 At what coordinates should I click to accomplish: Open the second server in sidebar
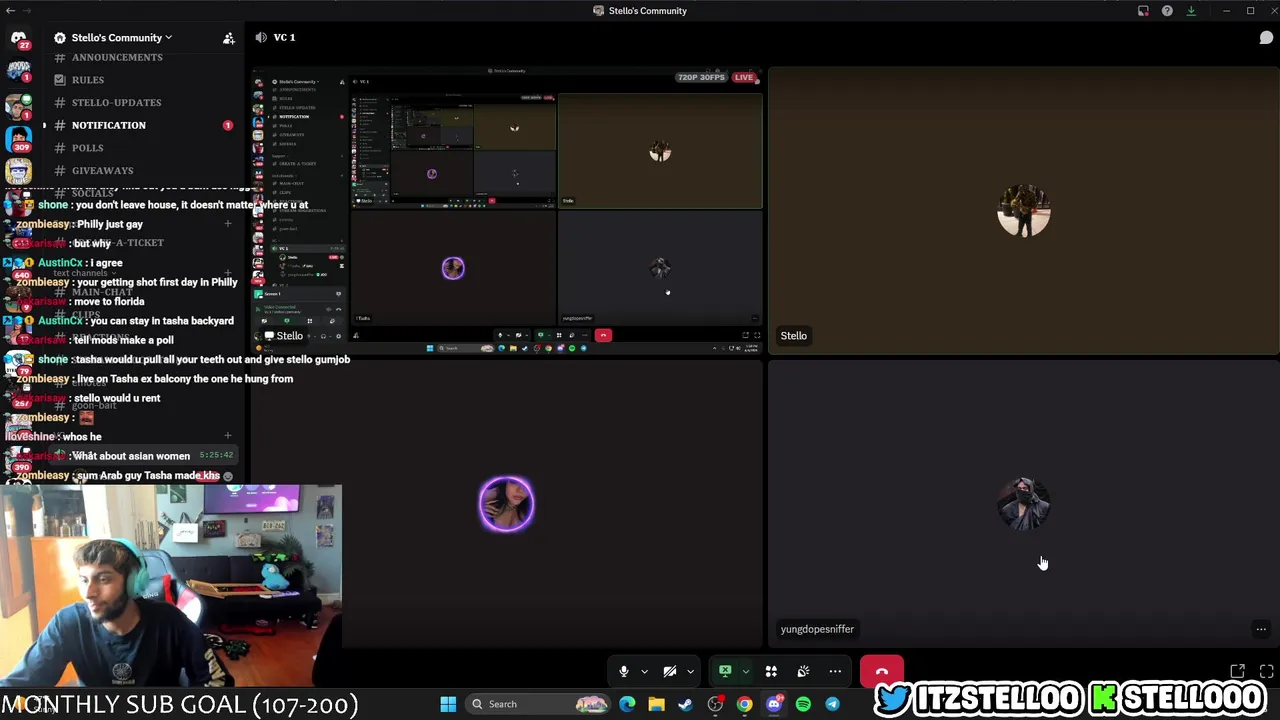point(18,71)
